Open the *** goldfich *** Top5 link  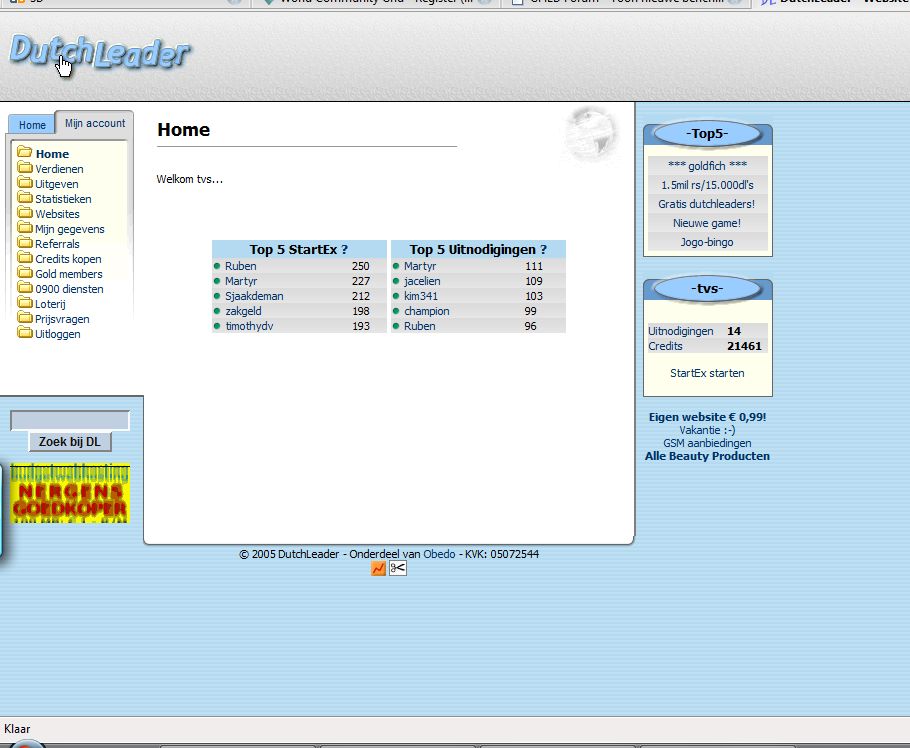click(x=707, y=165)
